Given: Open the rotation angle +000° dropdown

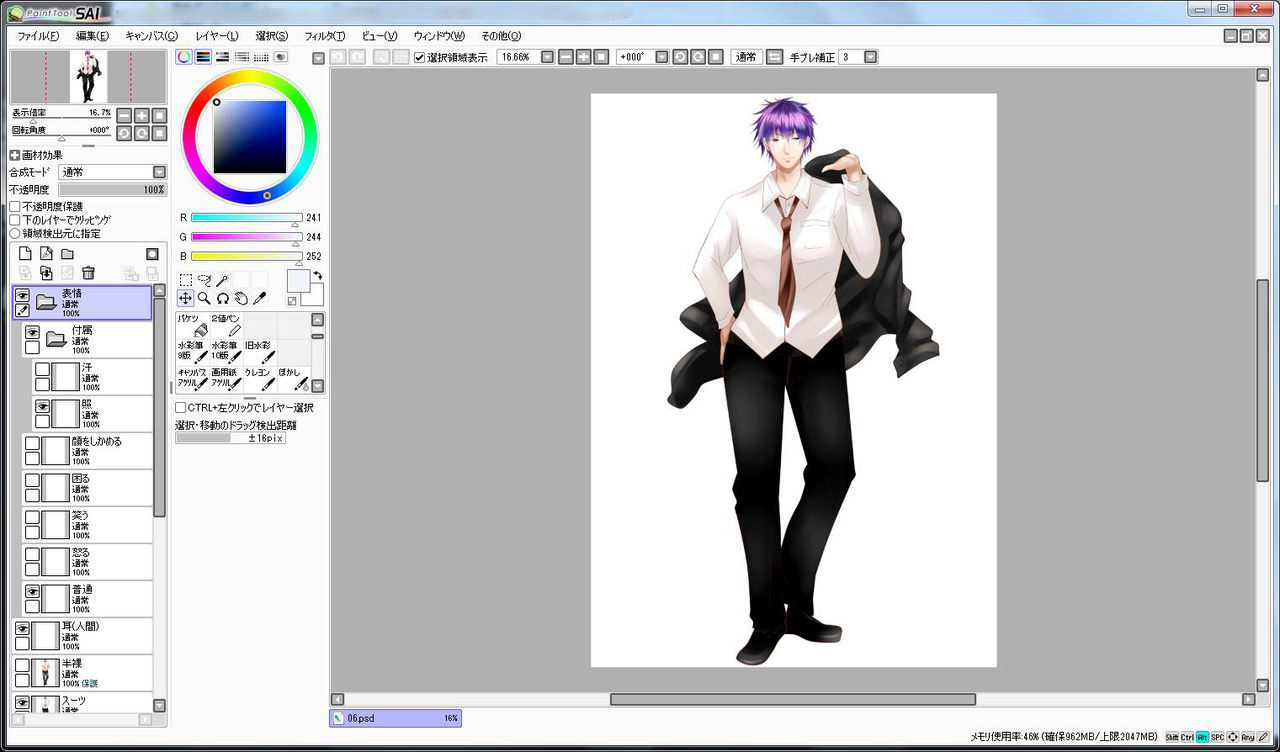Looking at the screenshot, I should 661,57.
